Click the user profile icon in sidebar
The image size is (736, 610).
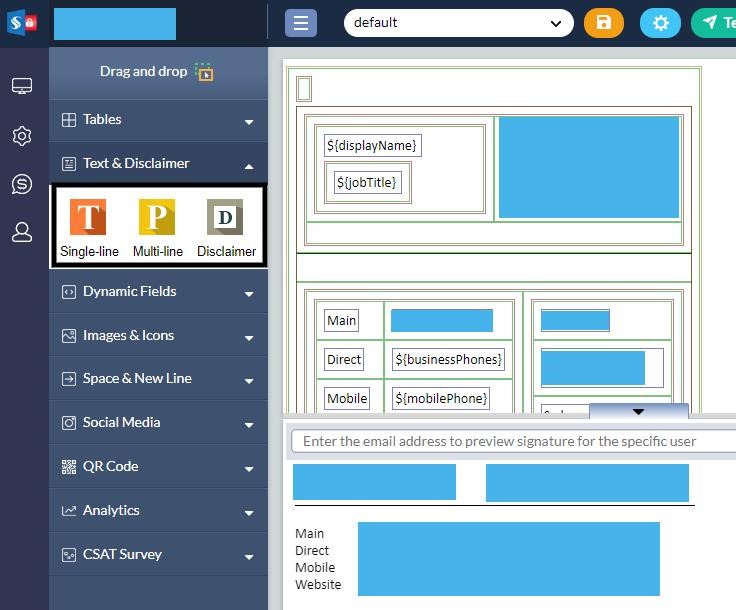22,232
